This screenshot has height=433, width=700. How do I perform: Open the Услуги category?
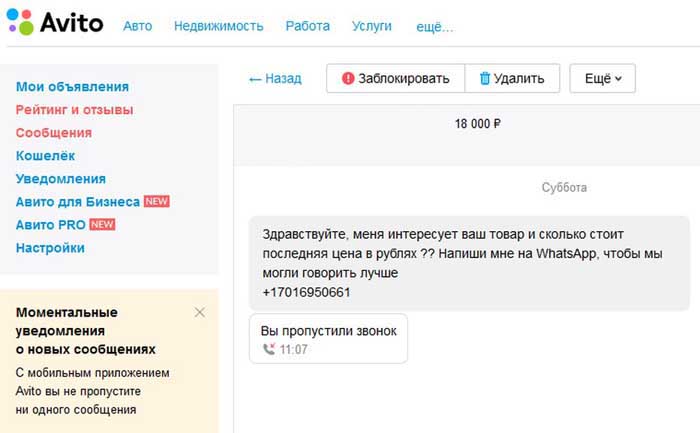(371, 26)
